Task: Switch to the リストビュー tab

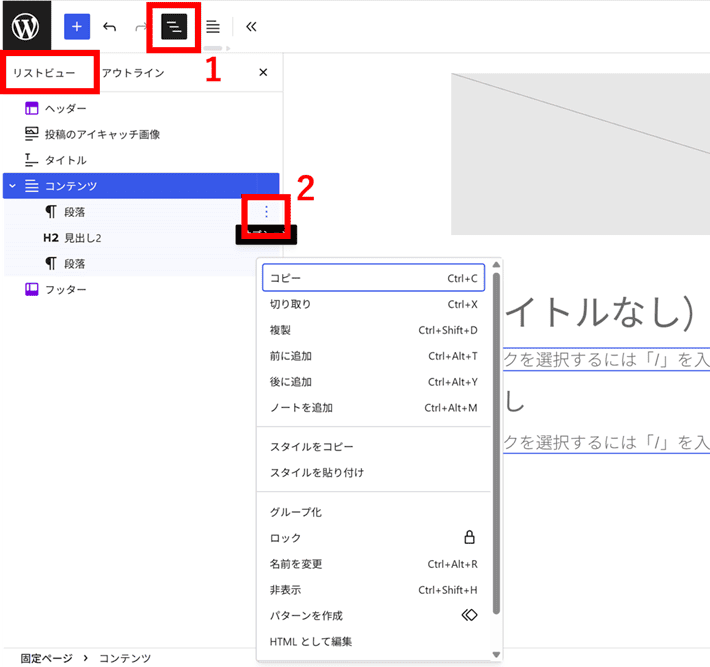Action: coord(44,73)
